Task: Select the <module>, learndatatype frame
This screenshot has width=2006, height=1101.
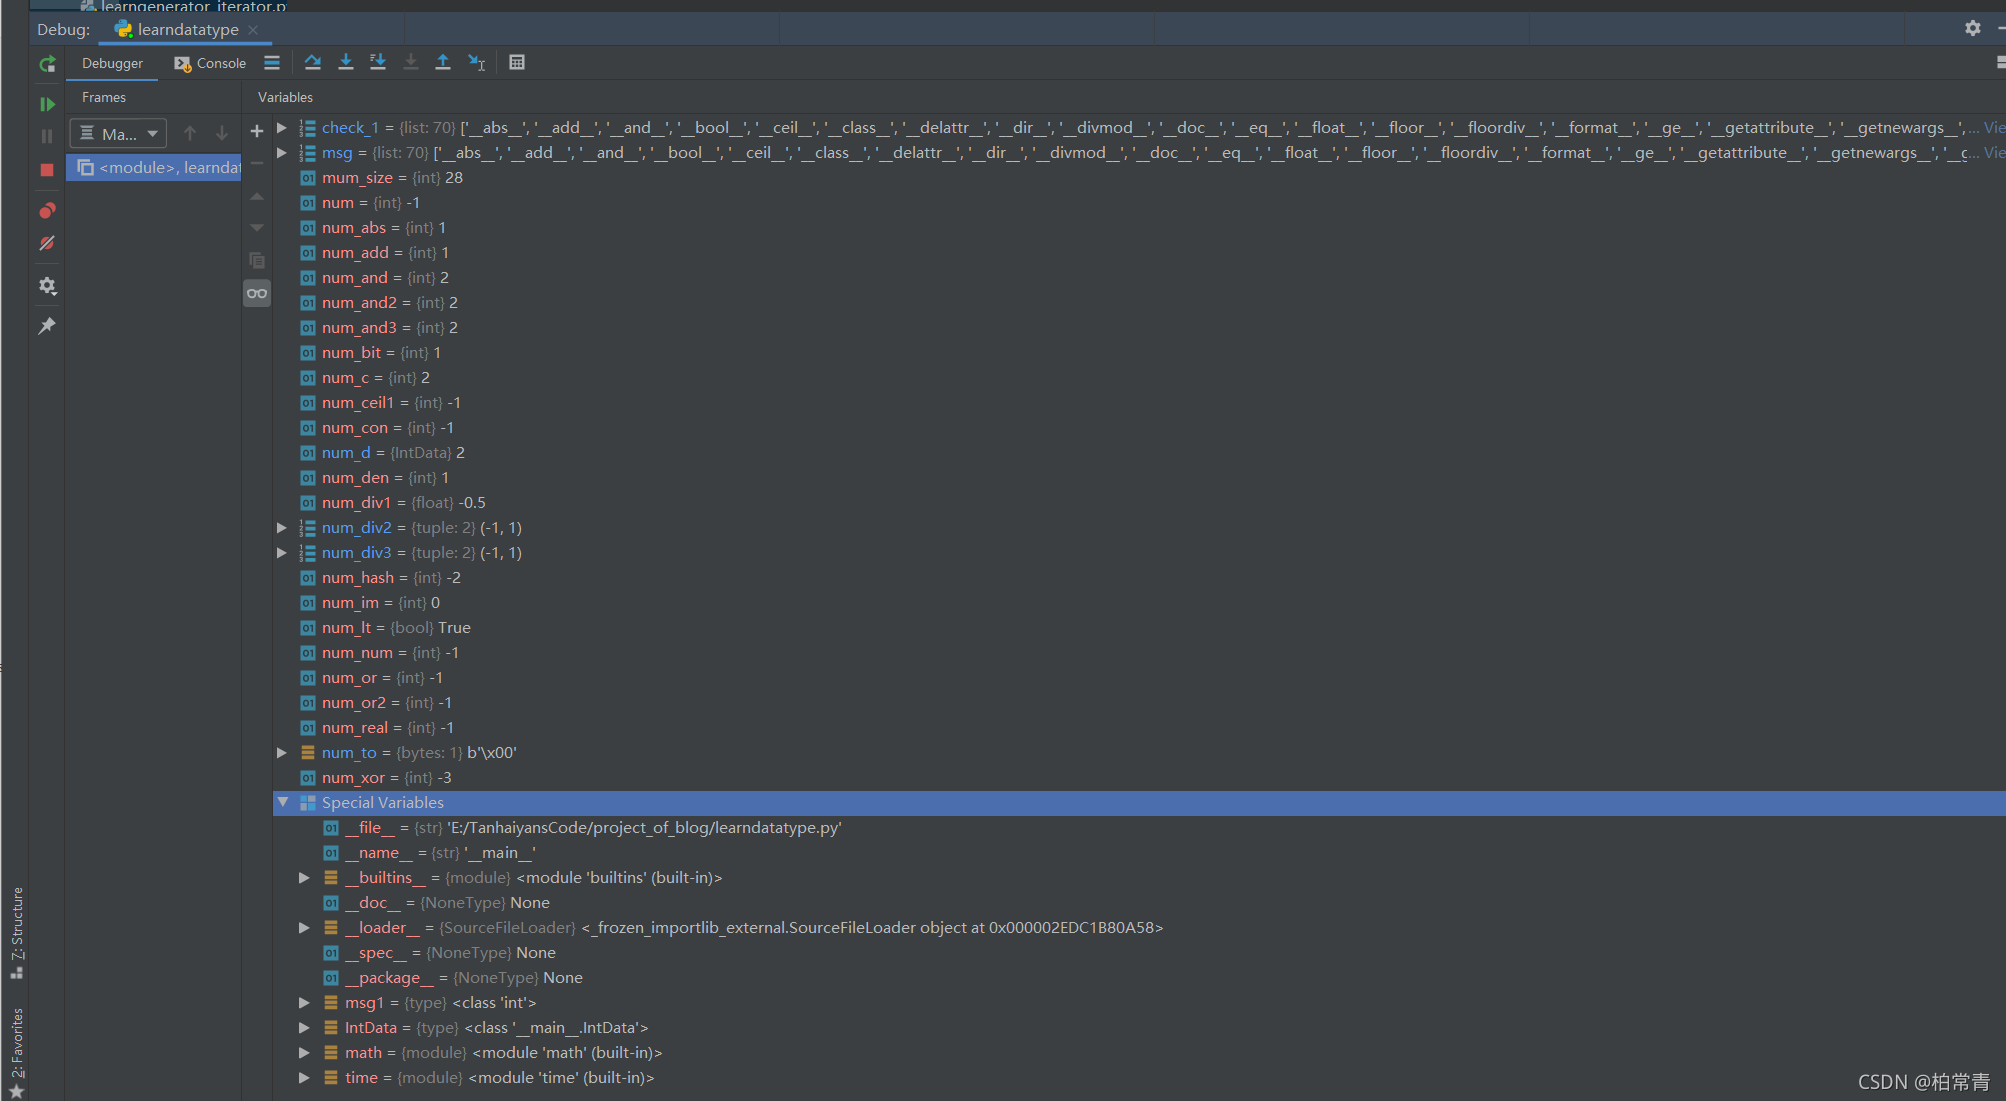Action: (x=155, y=168)
